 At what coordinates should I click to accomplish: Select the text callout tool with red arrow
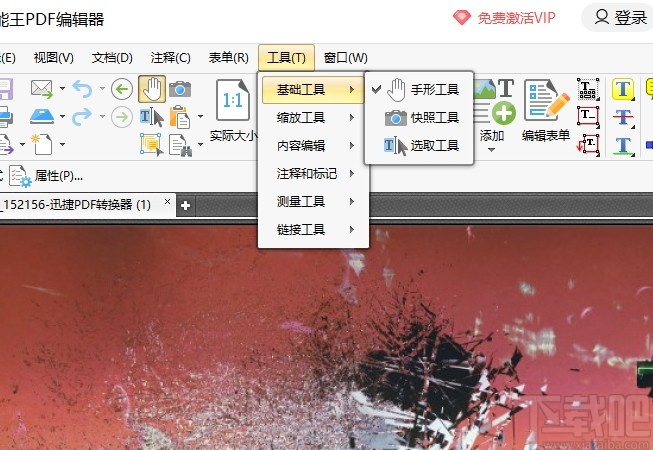coord(588,144)
